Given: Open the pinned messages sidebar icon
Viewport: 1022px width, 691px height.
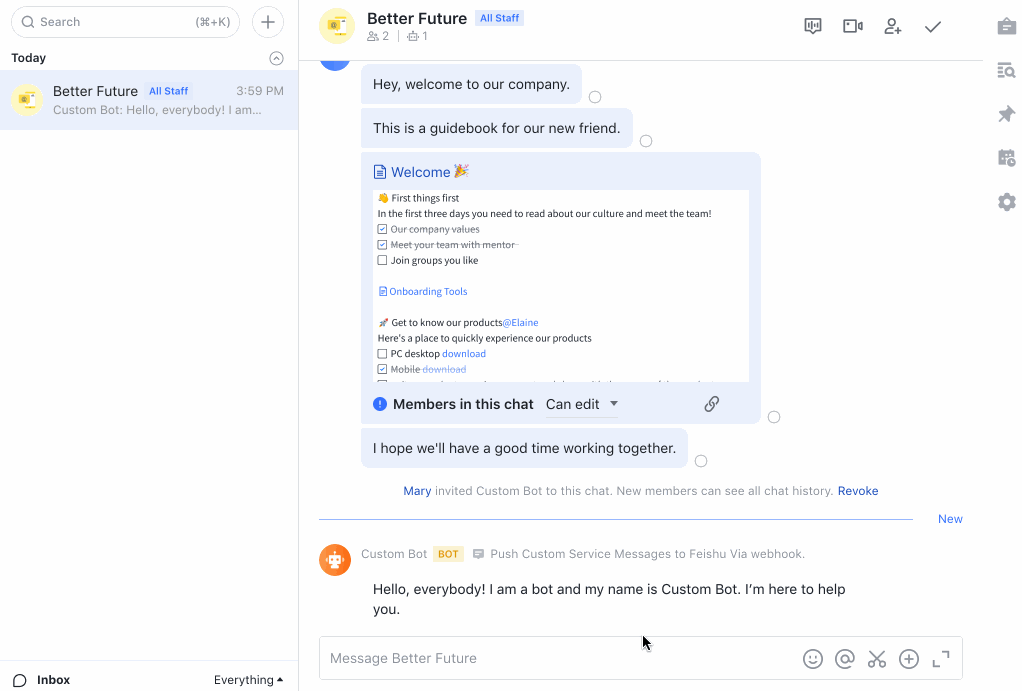Looking at the screenshot, I should coord(1006,114).
